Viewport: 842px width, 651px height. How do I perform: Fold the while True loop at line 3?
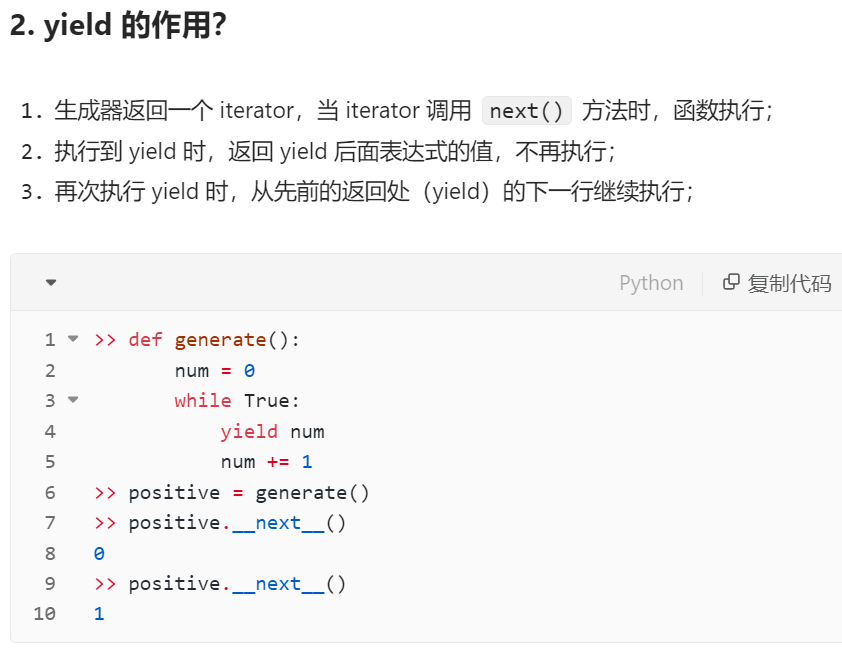[72, 400]
